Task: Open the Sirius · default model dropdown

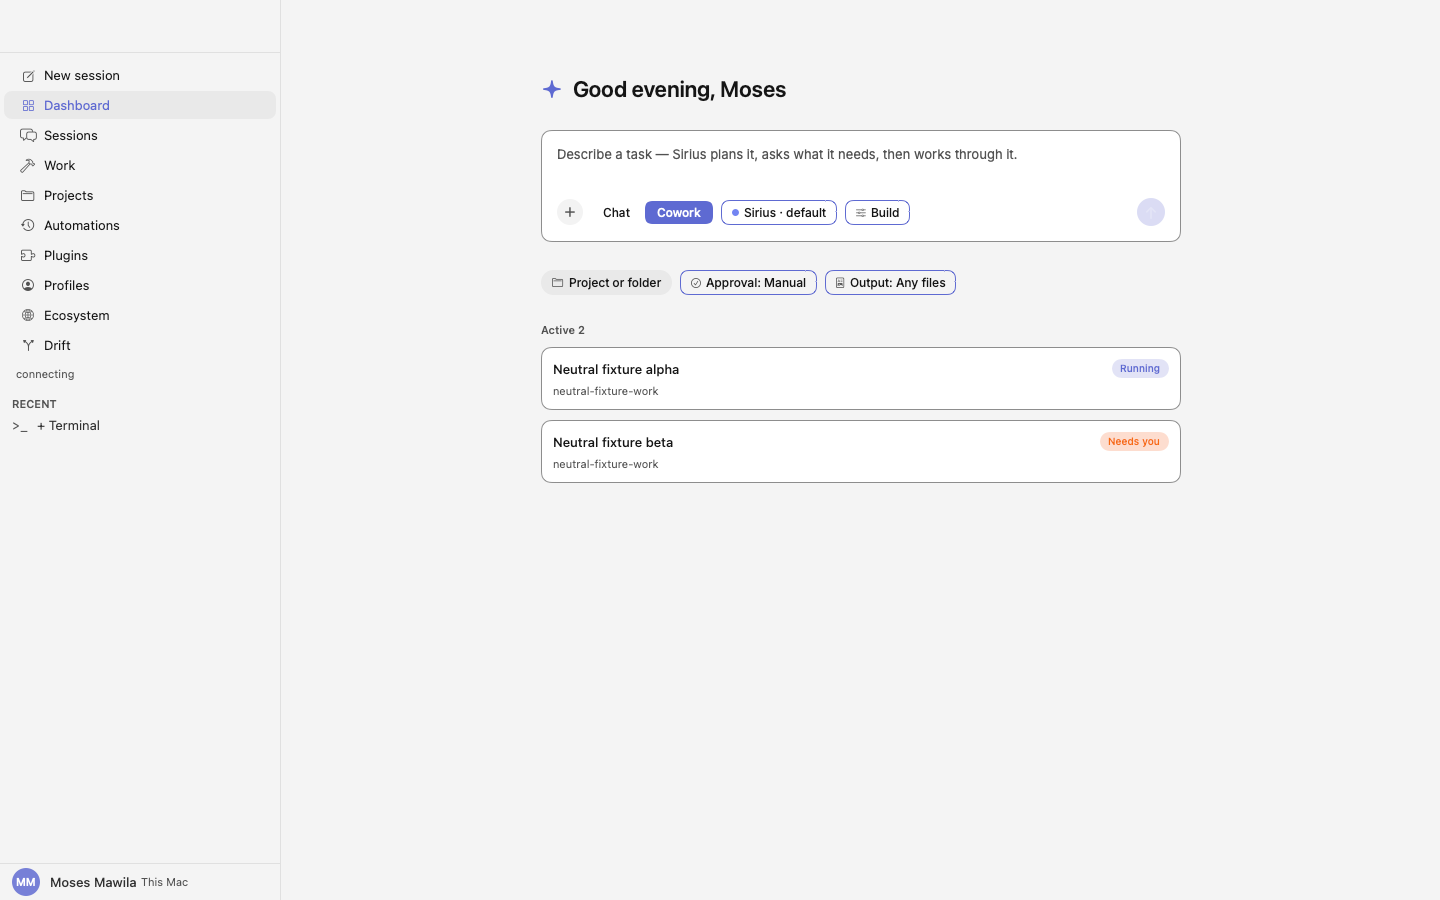Action: [x=779, y=212]
